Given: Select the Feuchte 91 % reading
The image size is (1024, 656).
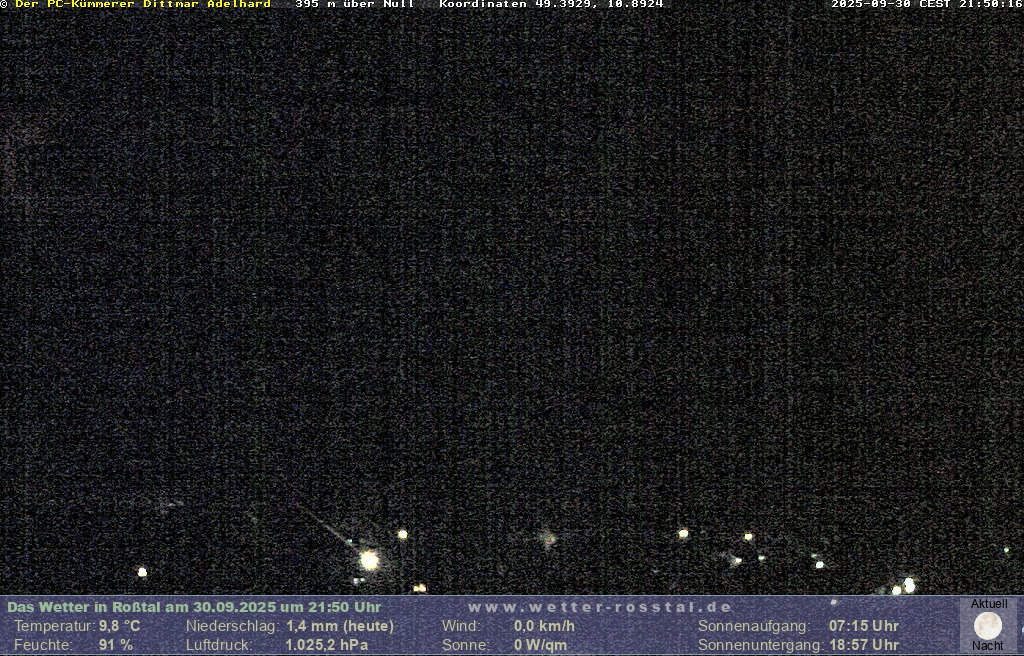Looking at the screenshot, I should (x=115, y=645).
